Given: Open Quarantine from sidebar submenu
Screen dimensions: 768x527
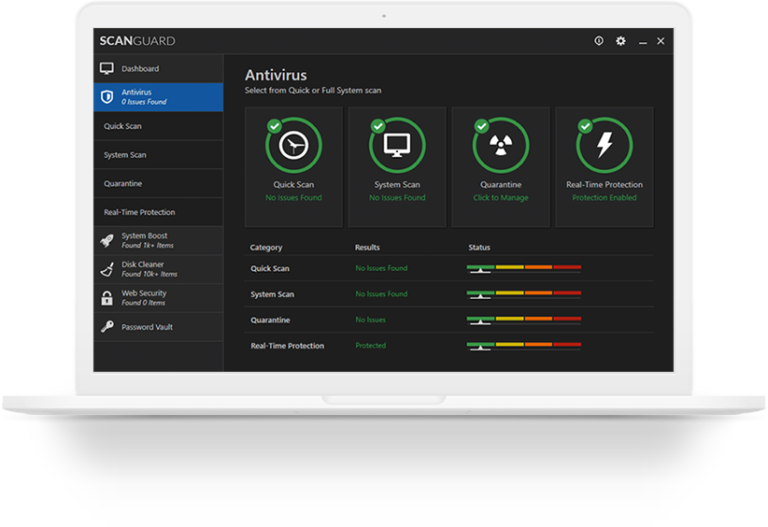Looking at the screenshot, I should pos(158,183).
